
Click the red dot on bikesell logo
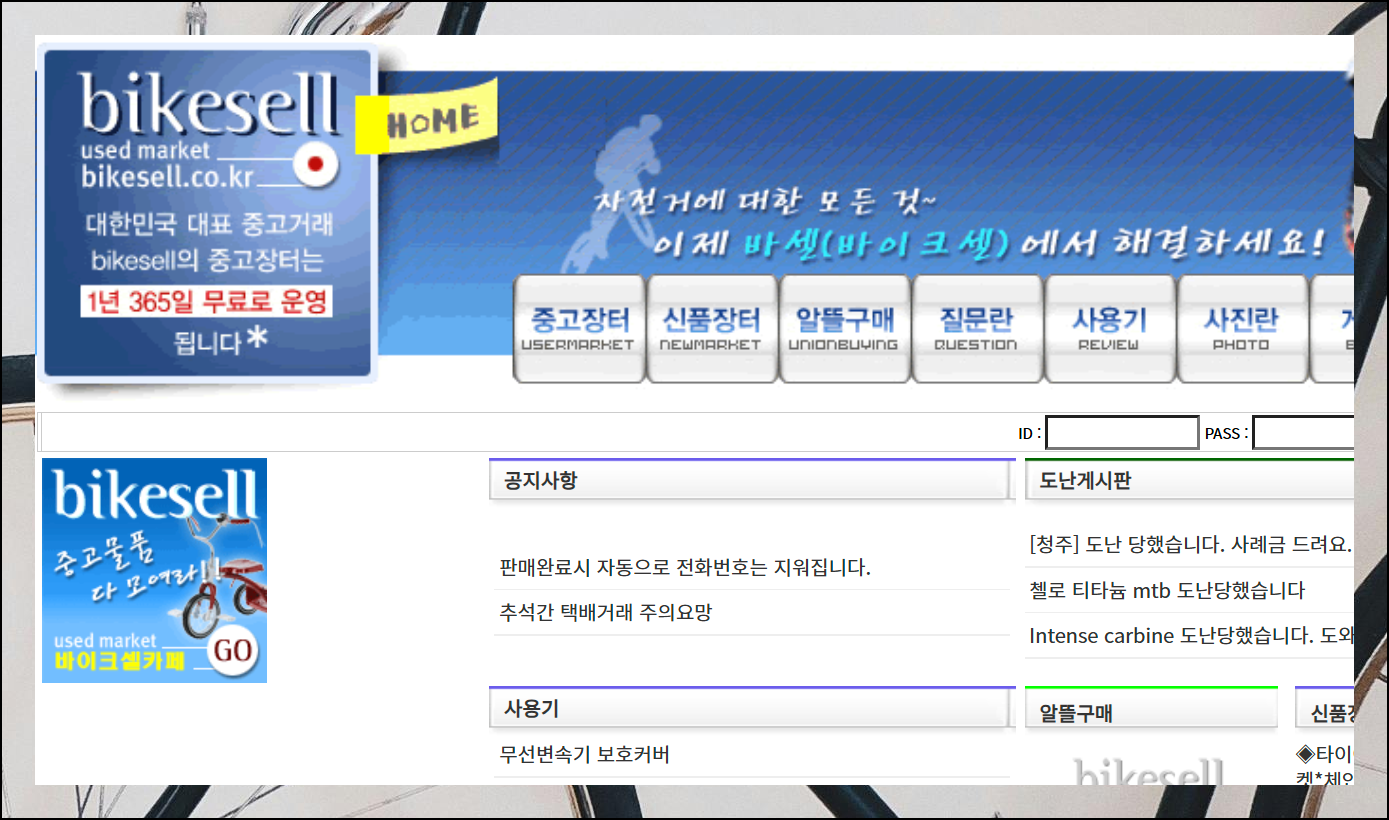(316, 163)
